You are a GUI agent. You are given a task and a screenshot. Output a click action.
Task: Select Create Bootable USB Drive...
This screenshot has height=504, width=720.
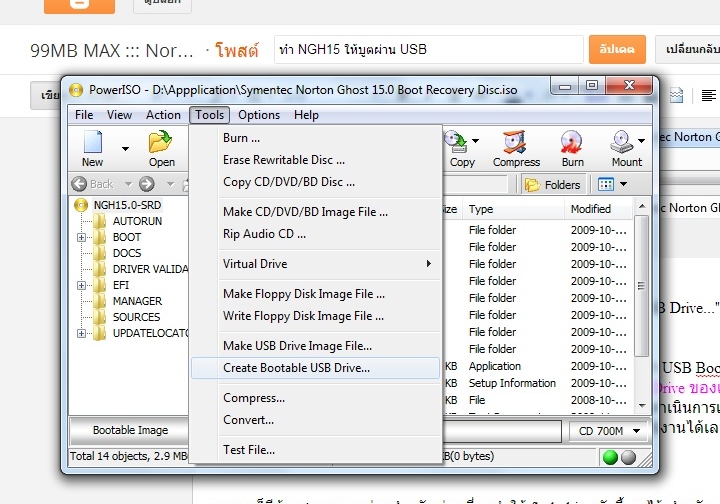(x=315, y=368)
